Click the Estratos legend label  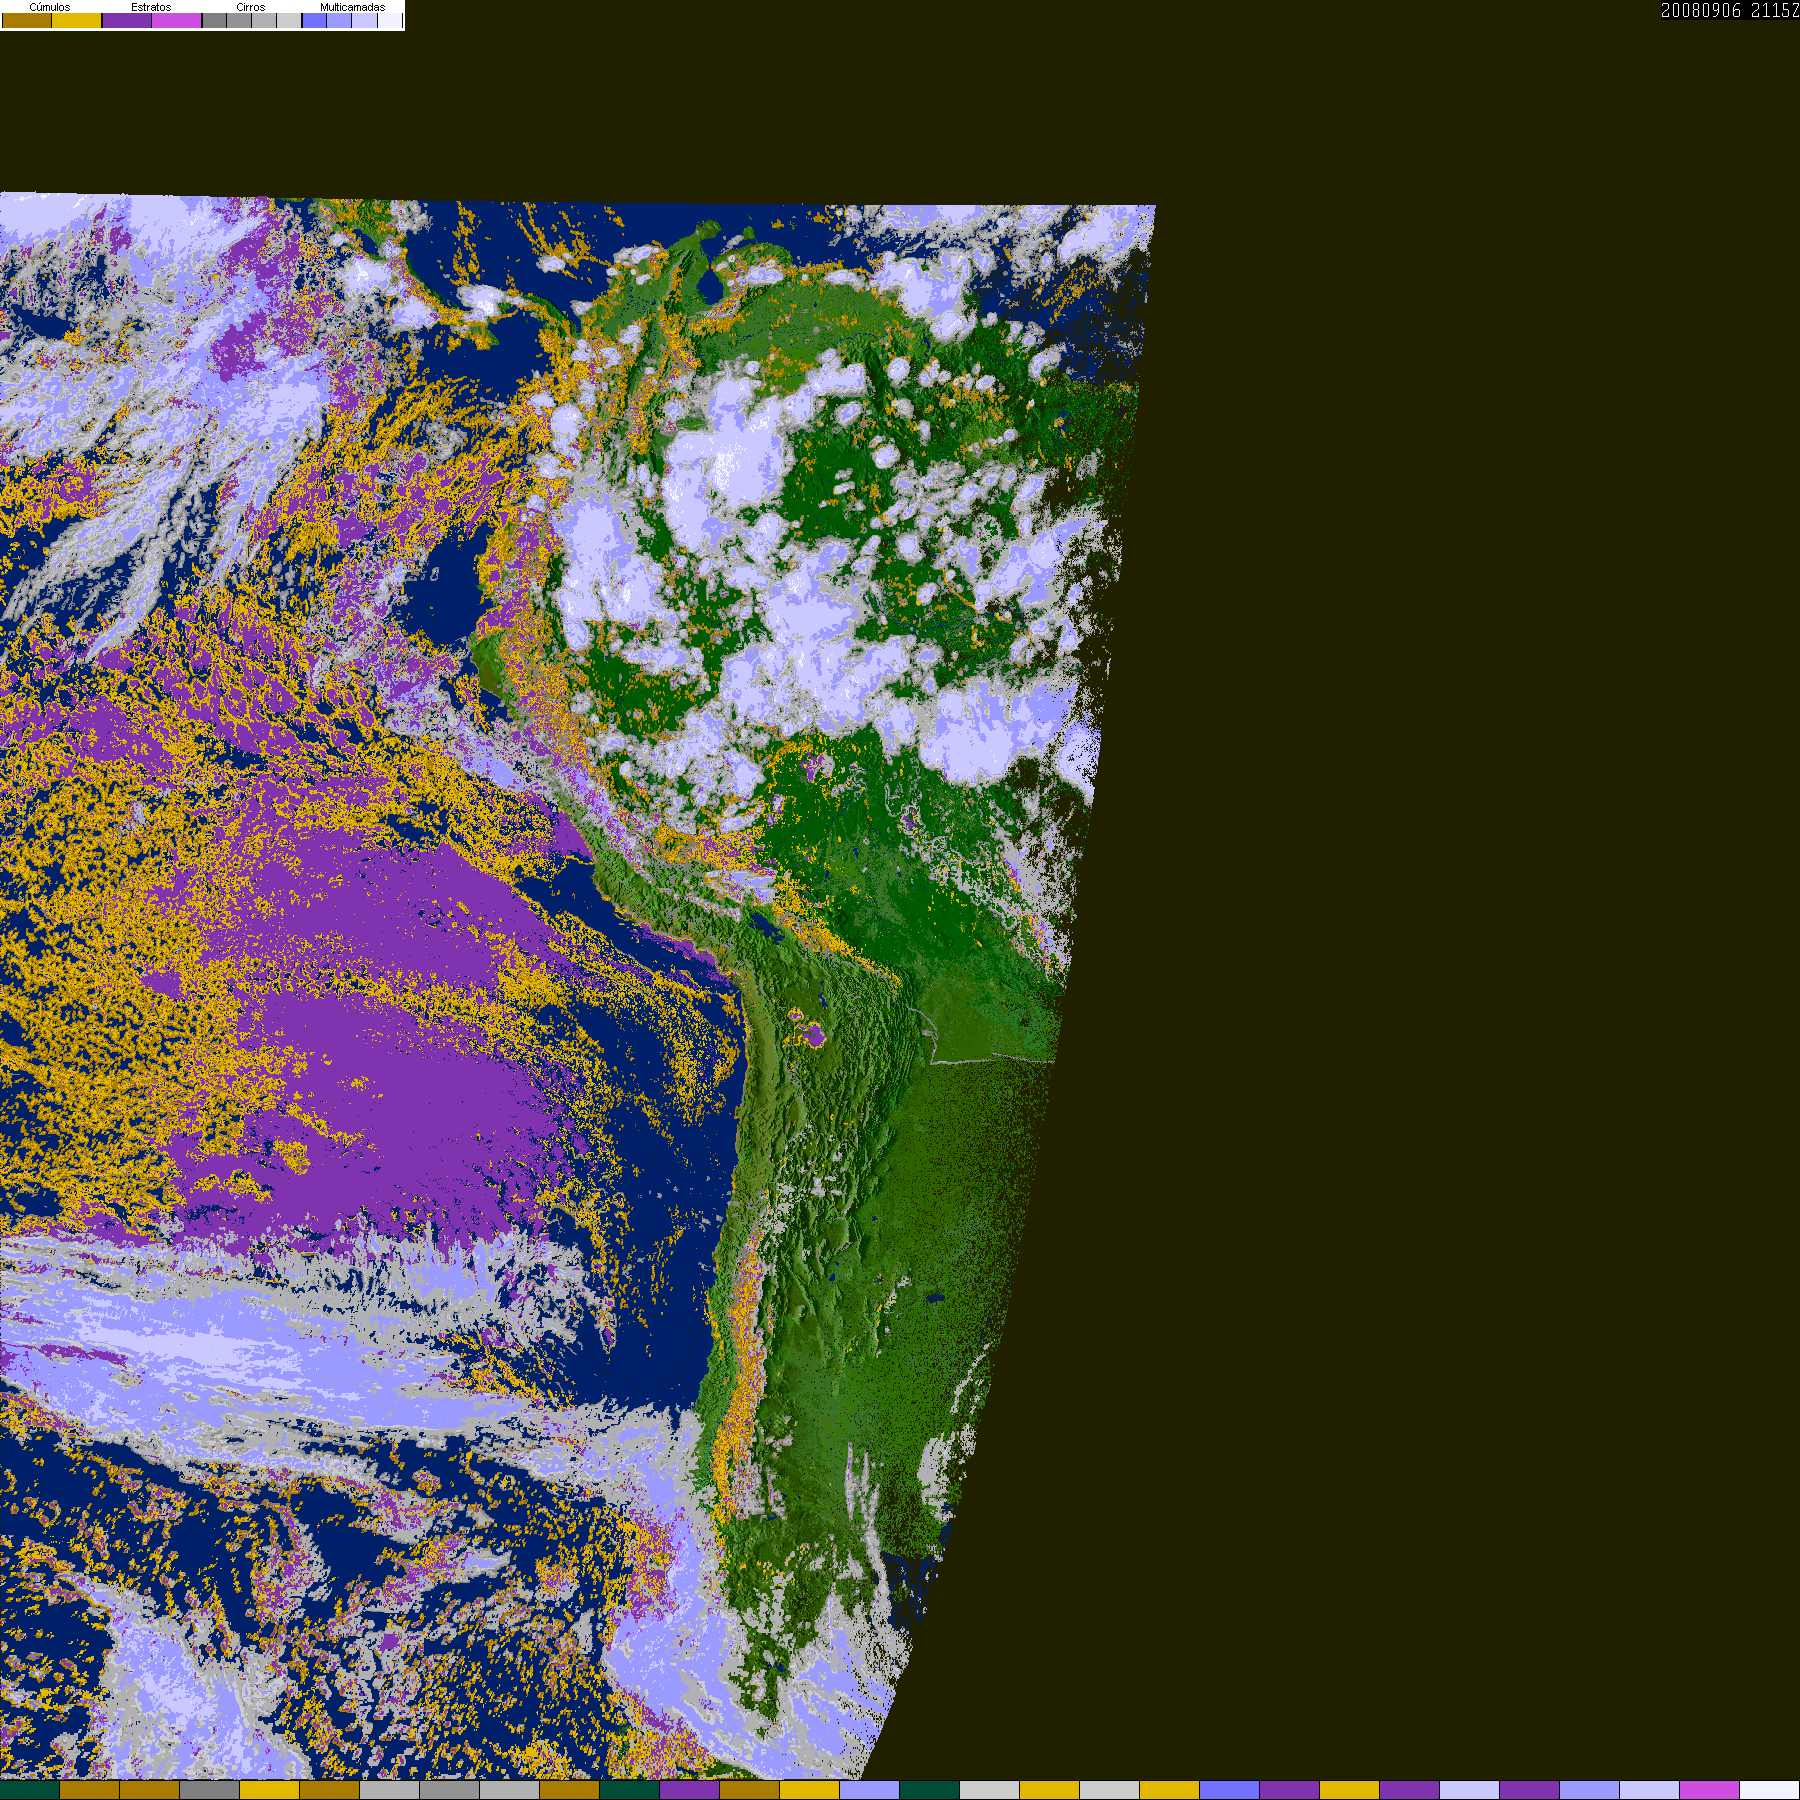(151, 7)
